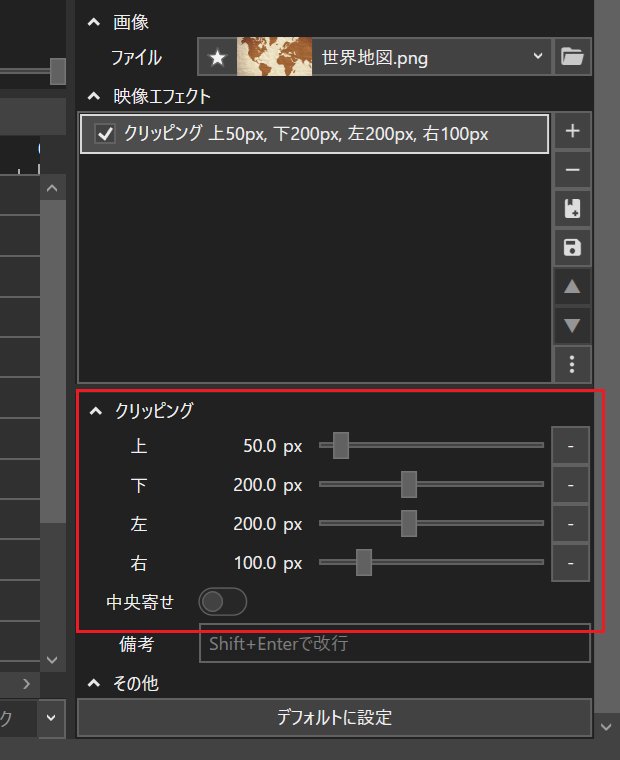620x760 pixels.
Task: Remove selected effect with minus button
Action: pyautogui.click(x=572, y=170)
